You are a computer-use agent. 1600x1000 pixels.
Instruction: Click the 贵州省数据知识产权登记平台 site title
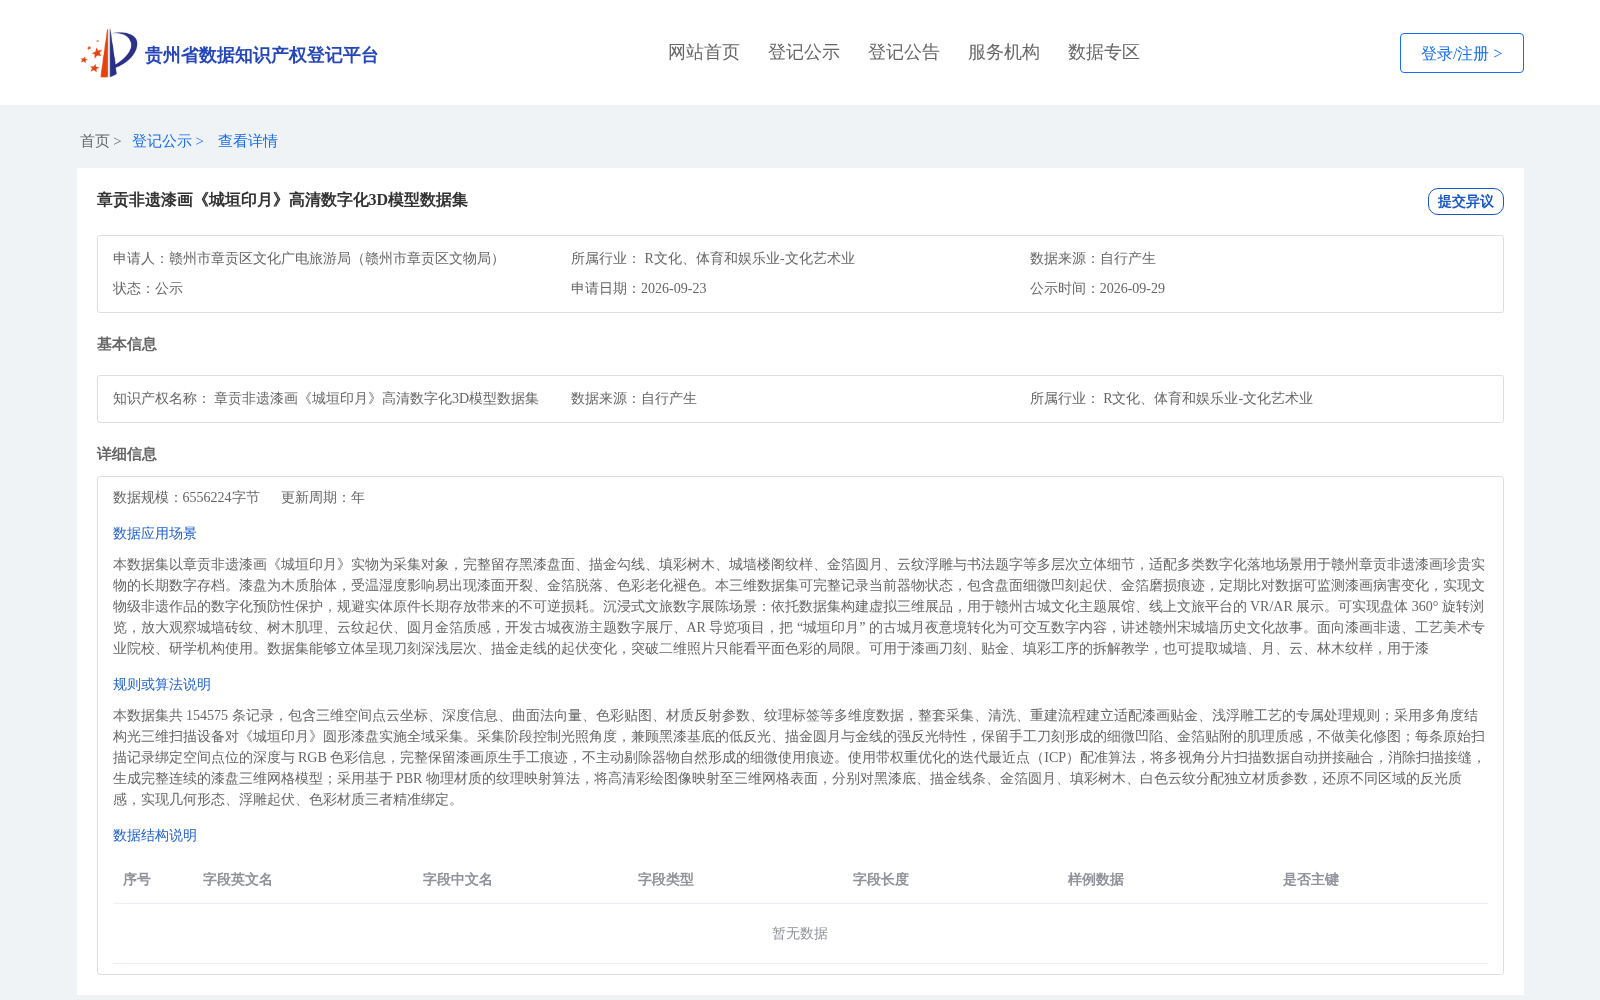261,55
